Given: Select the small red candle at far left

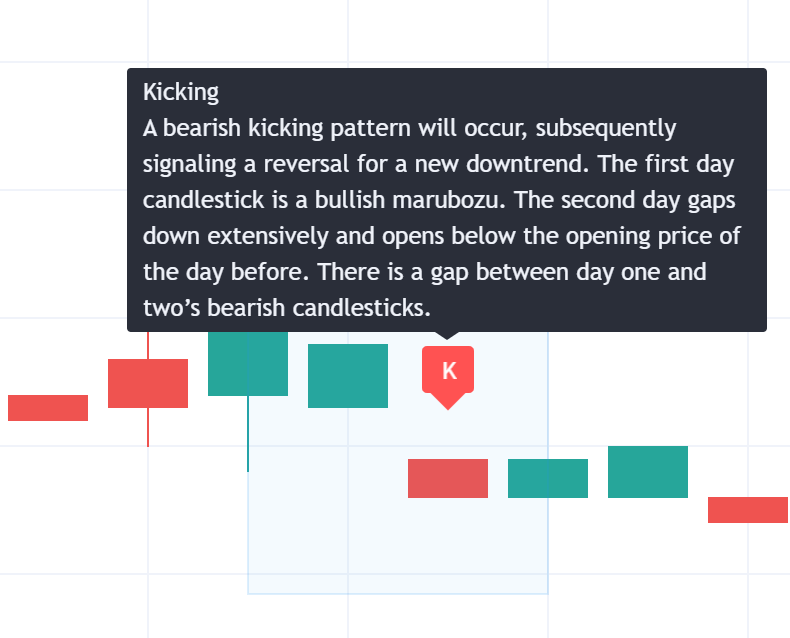Looking at the screenshot, I should (48, 408).
